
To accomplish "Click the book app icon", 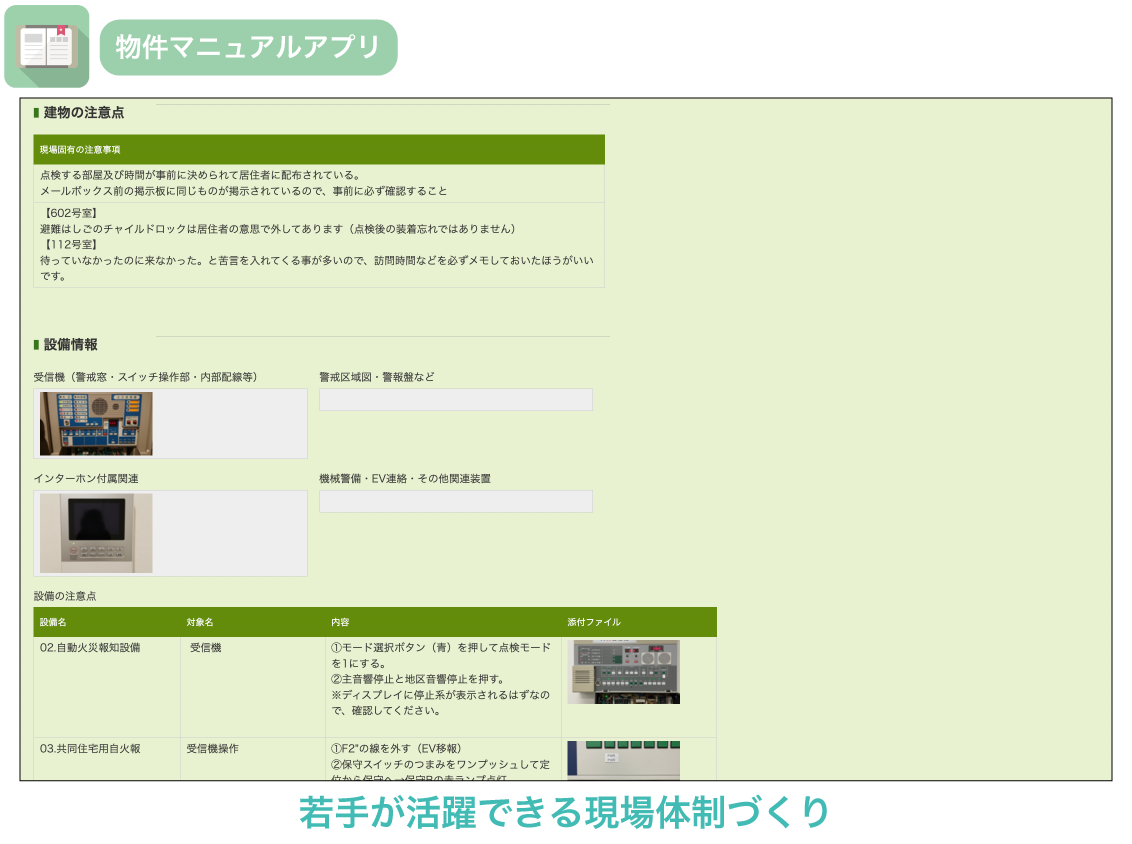I will click(46, 47).
